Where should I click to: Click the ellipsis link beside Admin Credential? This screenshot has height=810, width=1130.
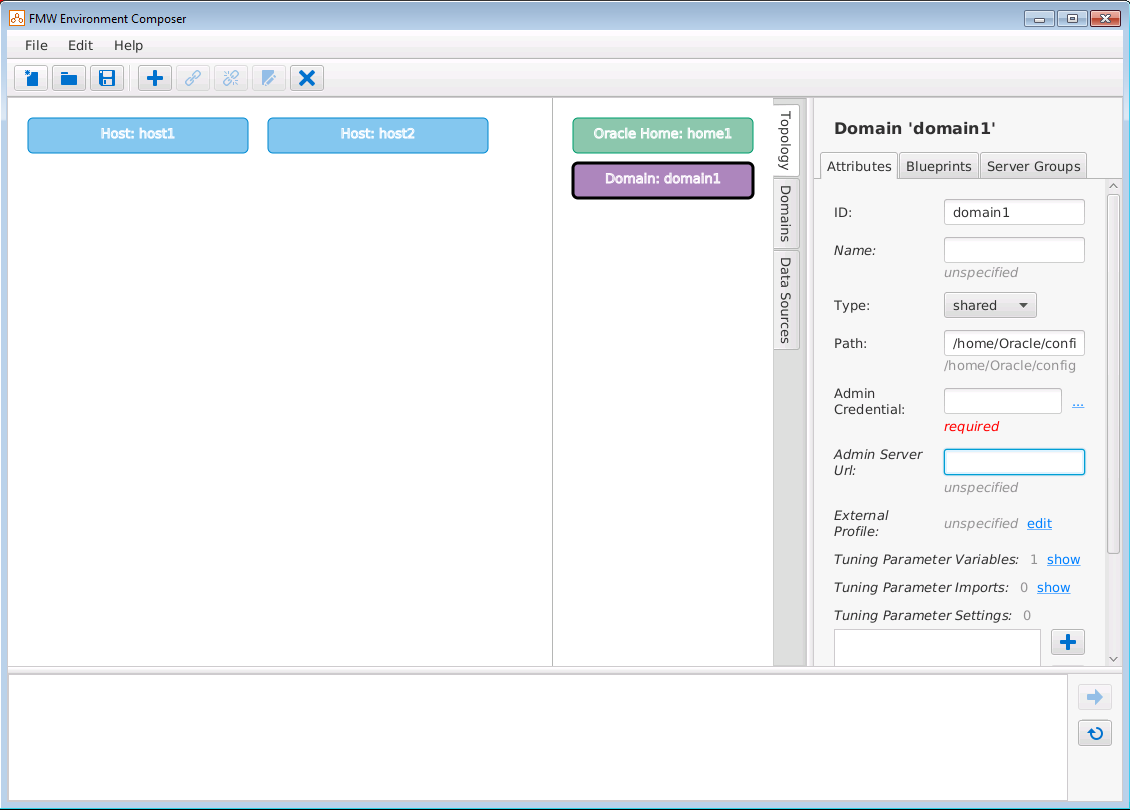1077,404
